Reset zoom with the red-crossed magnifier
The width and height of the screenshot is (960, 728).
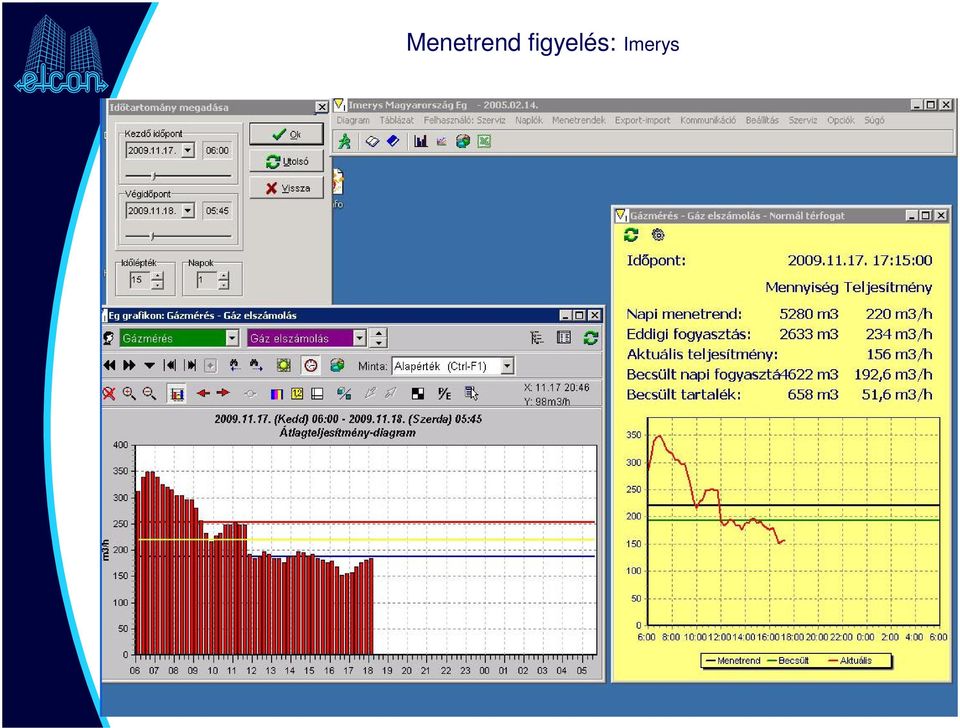(110, 393)
